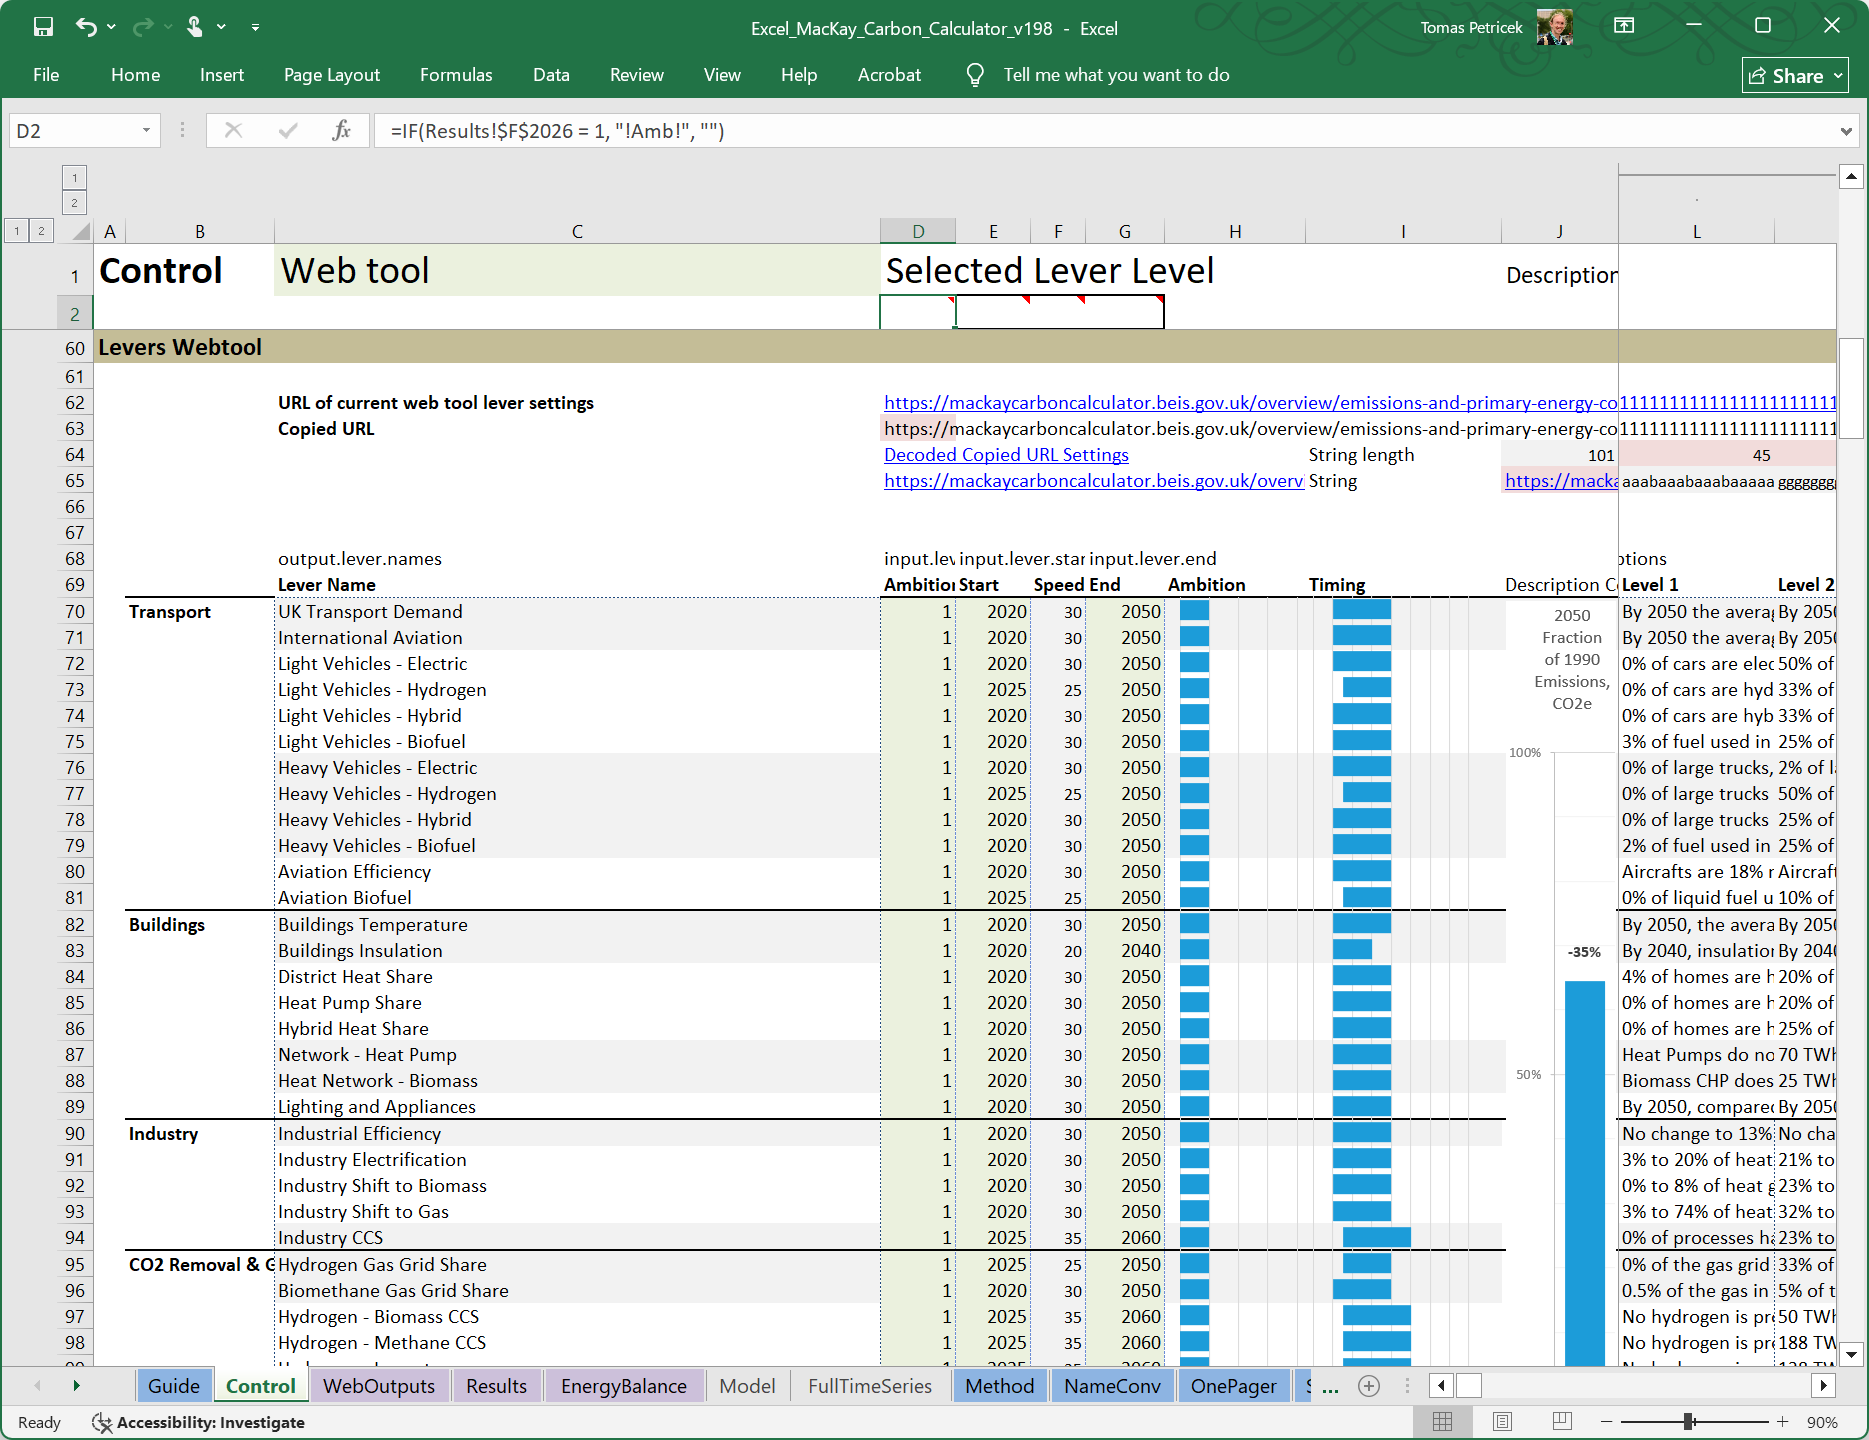Click the zoom slider handle
This screenshot has height=1440, width=1869.
point(1688,1422)
